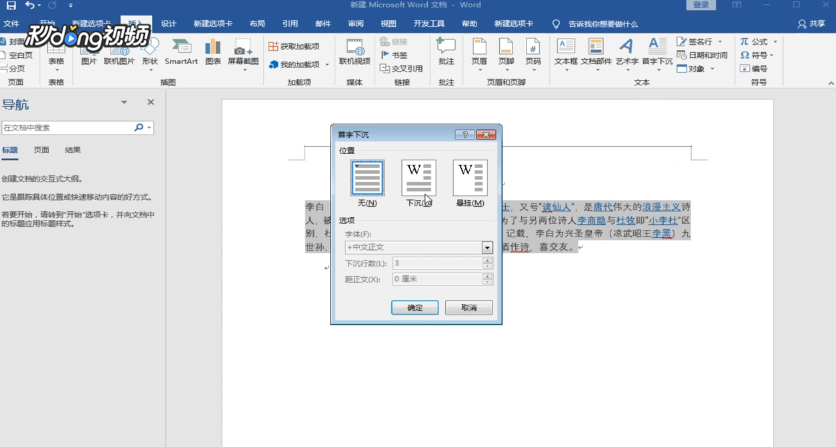
Task: Insert online video (联机视频)
Action: 355,52
